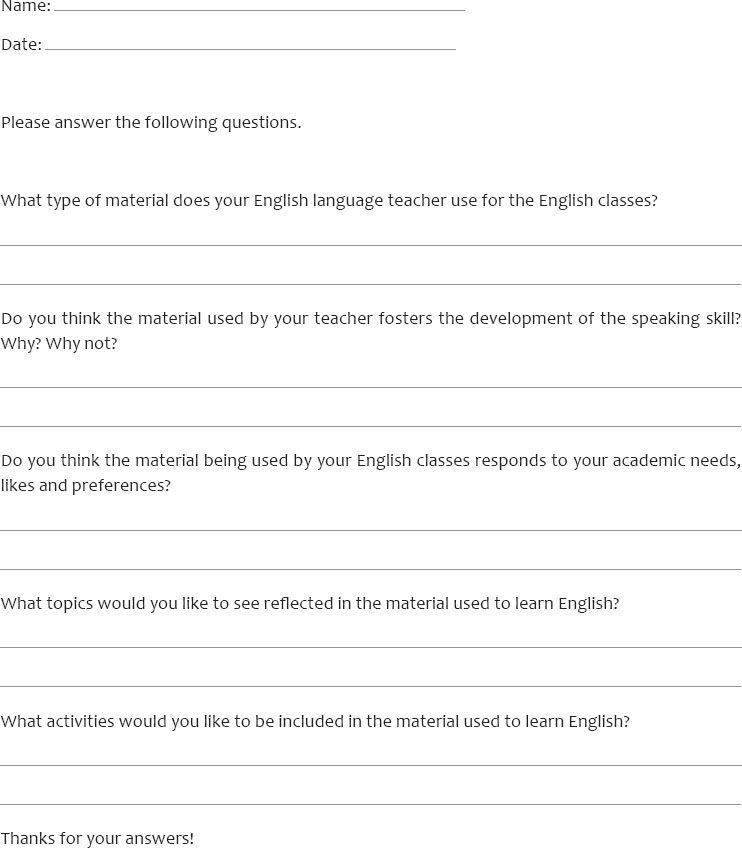Click first answer line for activities question
Viewport: 742px width, 848px height.
point(370,764)
